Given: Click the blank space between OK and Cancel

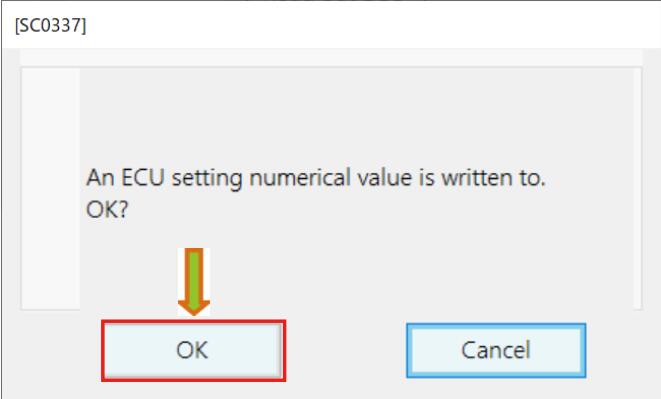Looking at the screenshot, I should click(346, 350).
